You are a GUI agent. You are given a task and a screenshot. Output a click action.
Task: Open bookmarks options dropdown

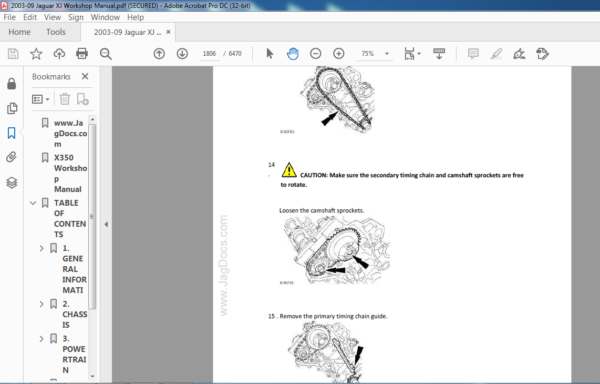pyautogui.click(x=41, y=99)
